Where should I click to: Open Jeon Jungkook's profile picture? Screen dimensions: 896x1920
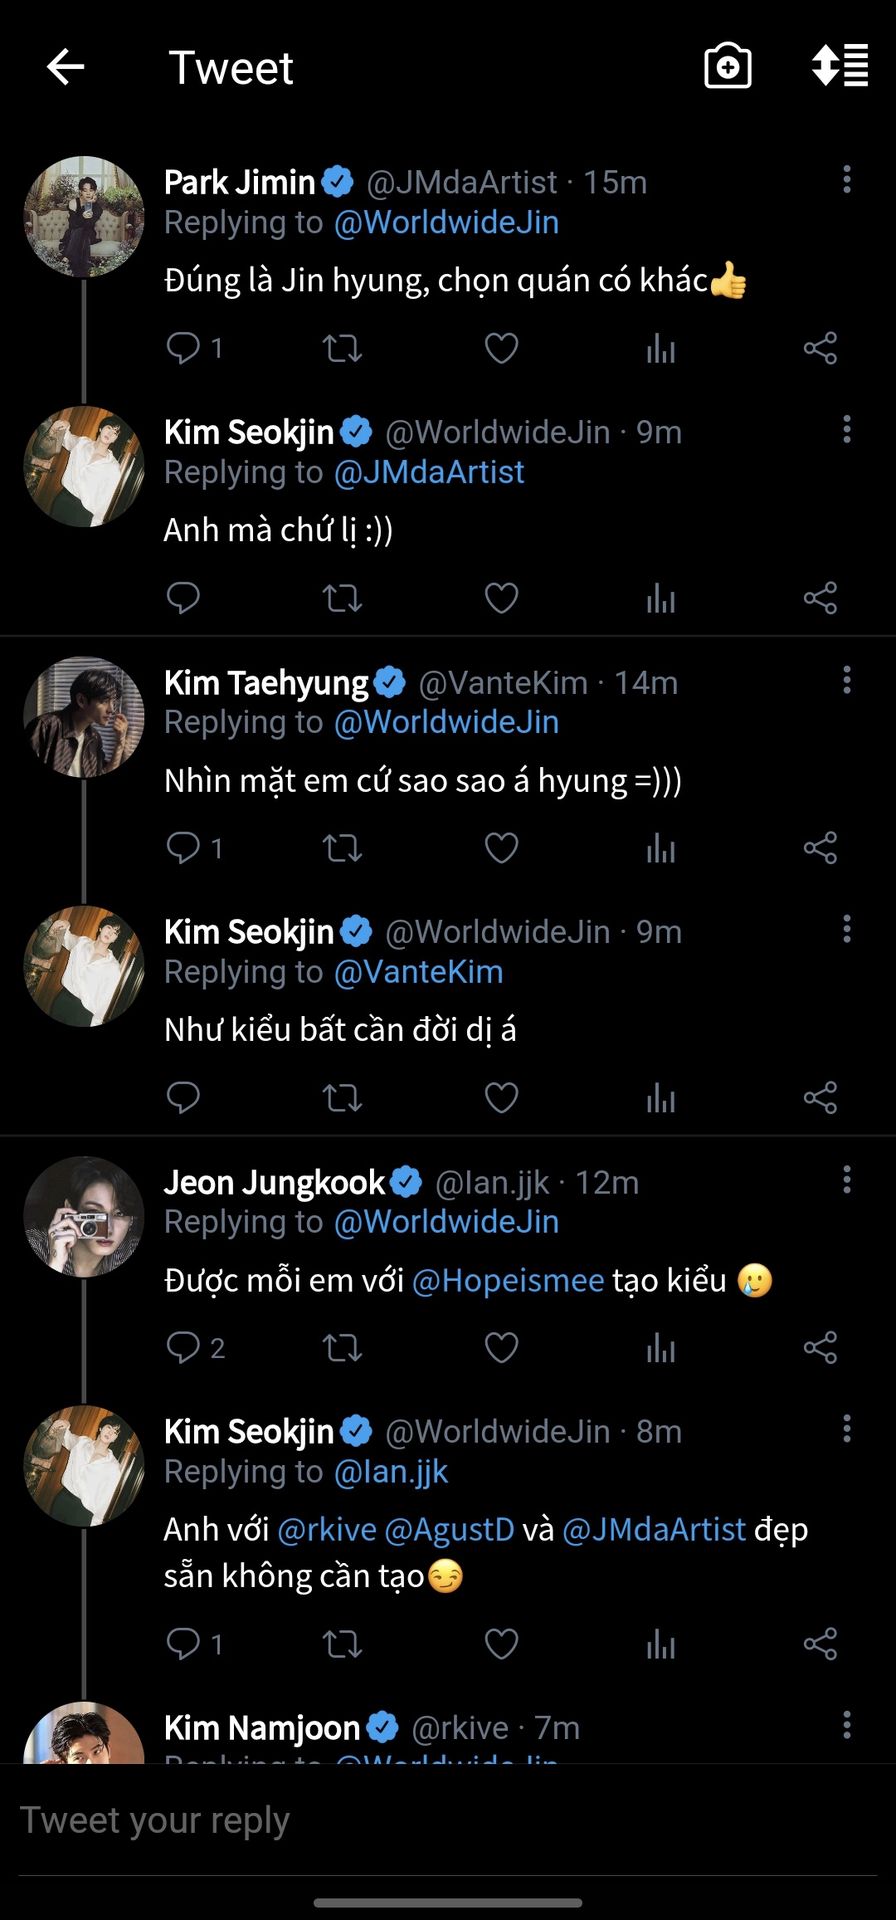pyautogui.click(x=84, y=1217)
